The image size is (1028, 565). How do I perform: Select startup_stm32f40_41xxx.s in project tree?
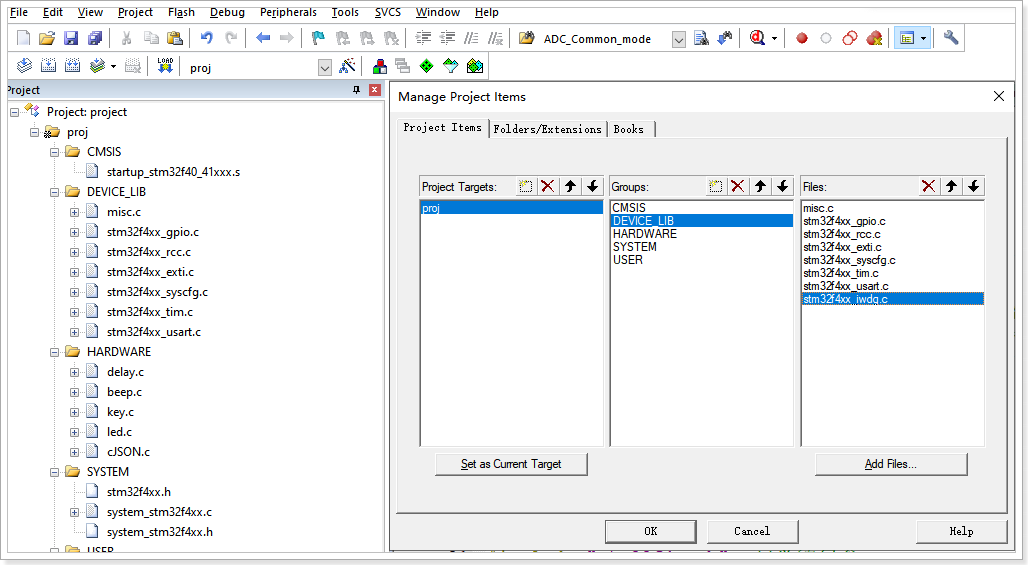(x=173, y=172)
